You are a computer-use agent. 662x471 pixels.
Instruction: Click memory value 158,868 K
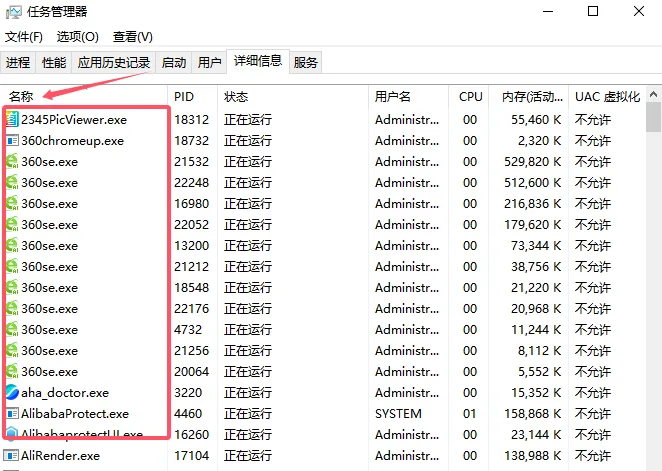533,414
